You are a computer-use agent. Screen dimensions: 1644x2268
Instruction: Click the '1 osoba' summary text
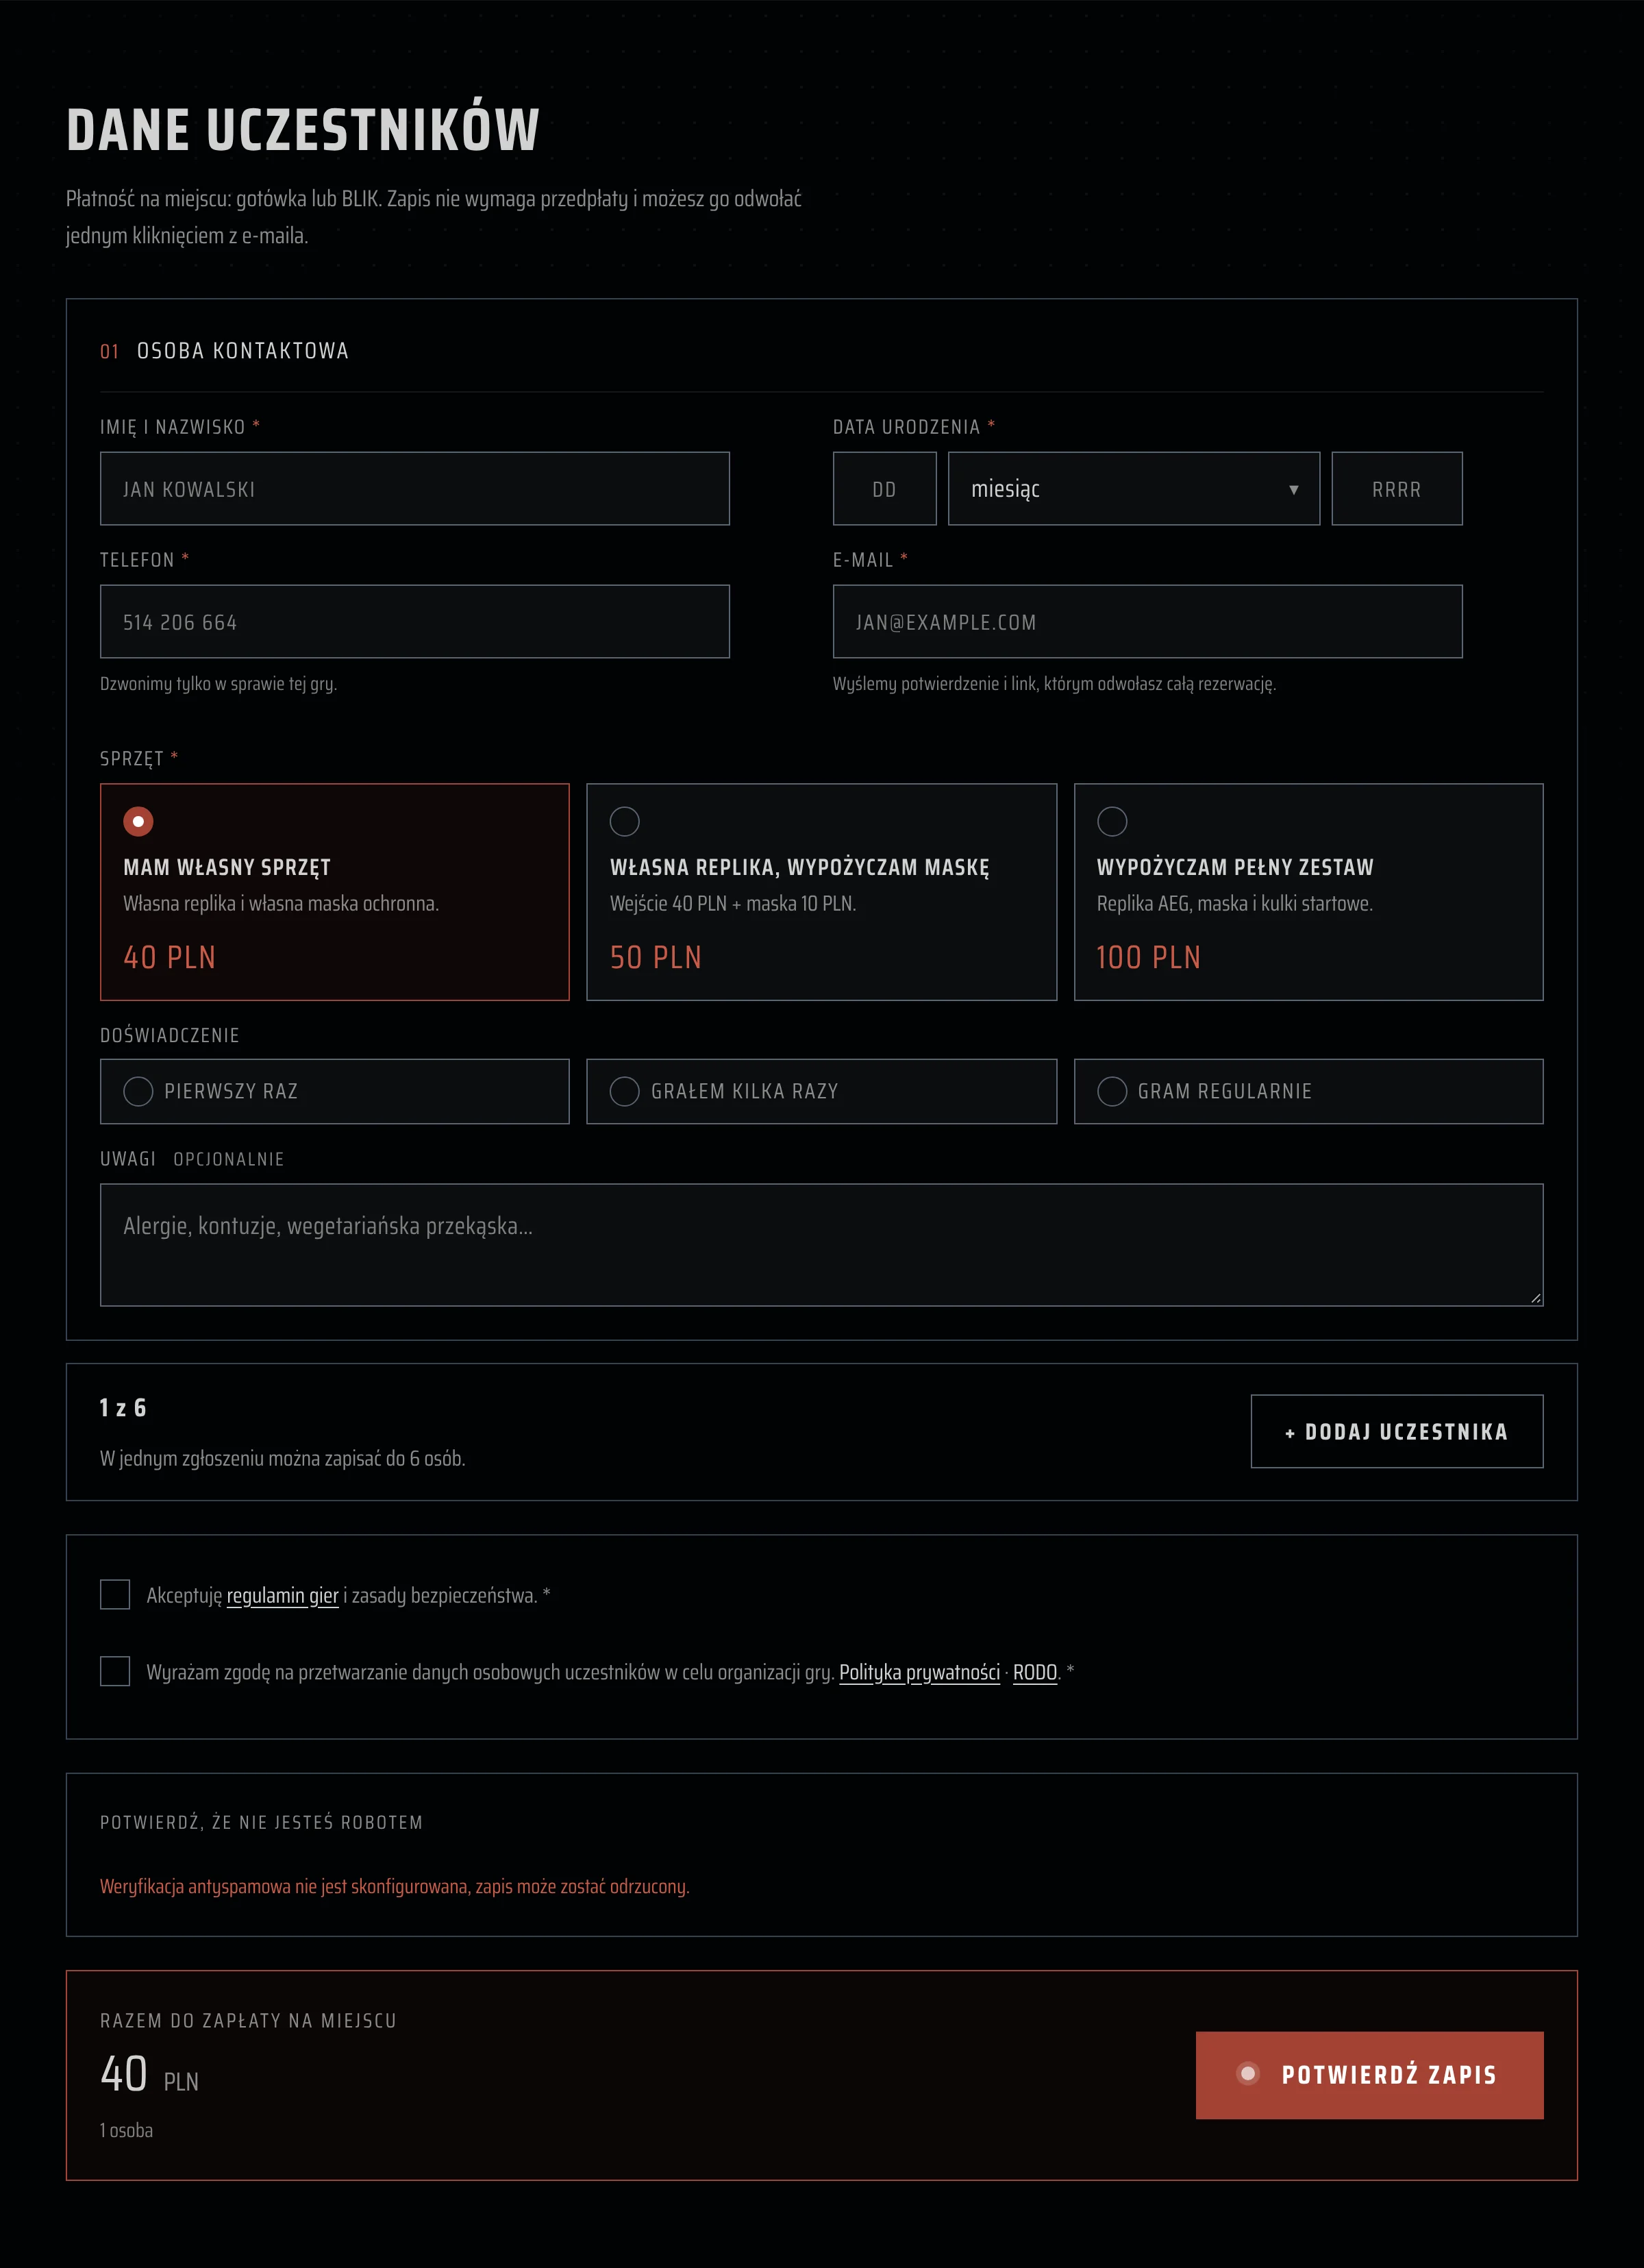click(x=126, y=2130)
